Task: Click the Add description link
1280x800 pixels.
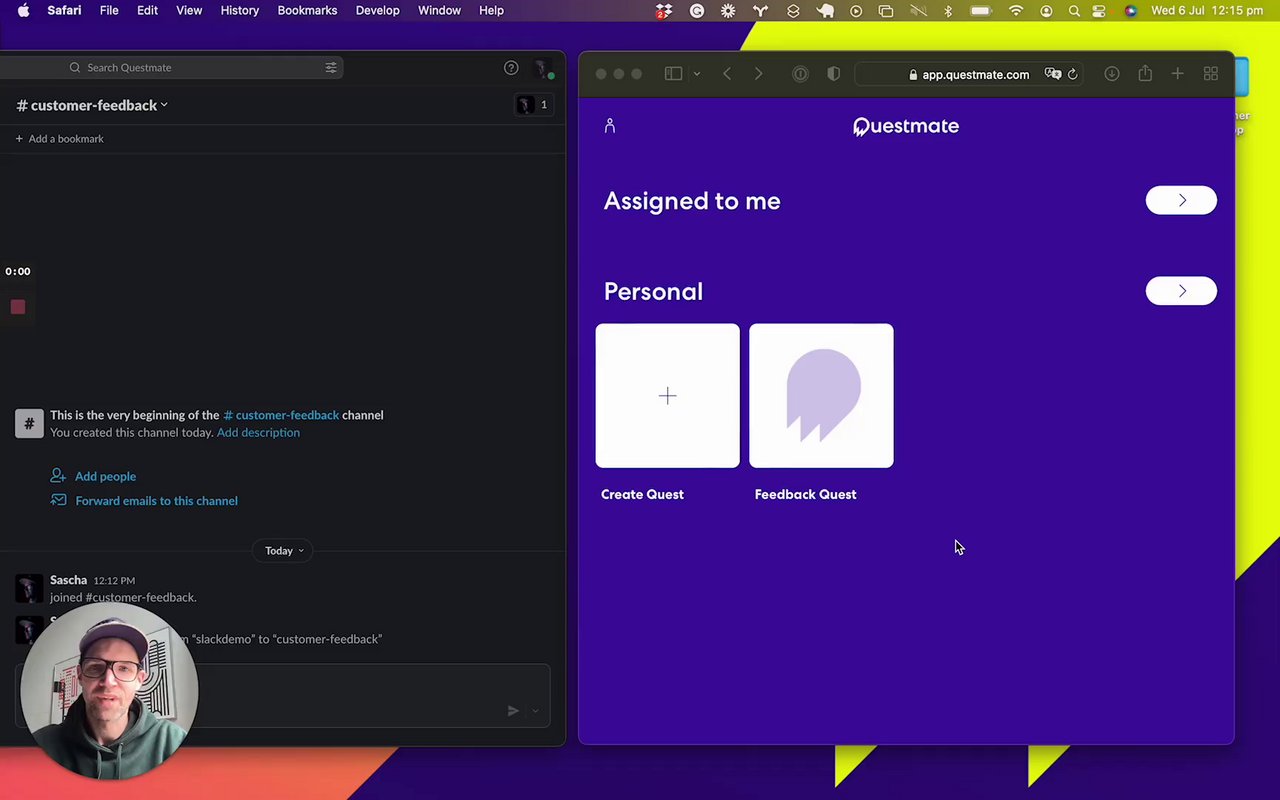Action: 258,433
